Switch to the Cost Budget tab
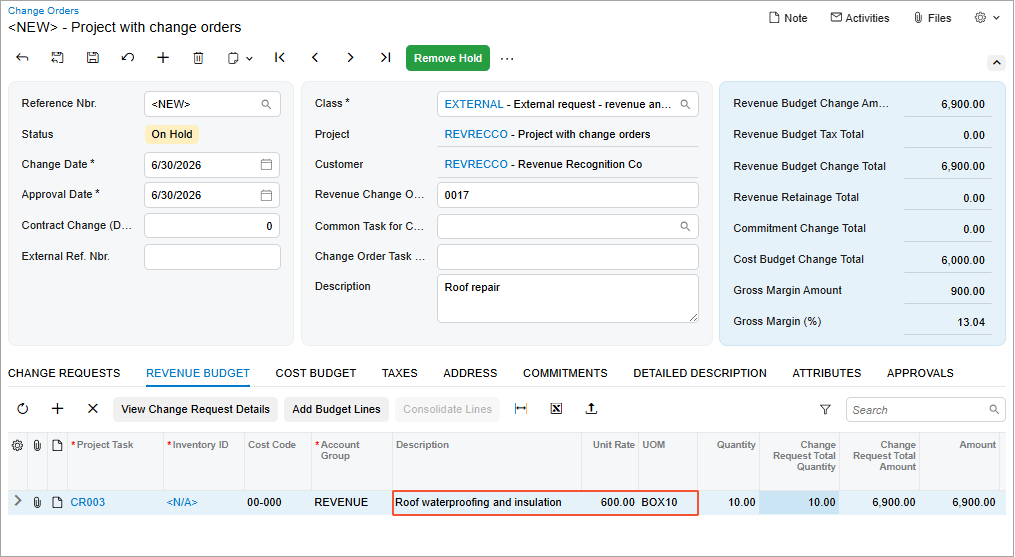Screen dimensions: 1015x557 coord(316,373)
